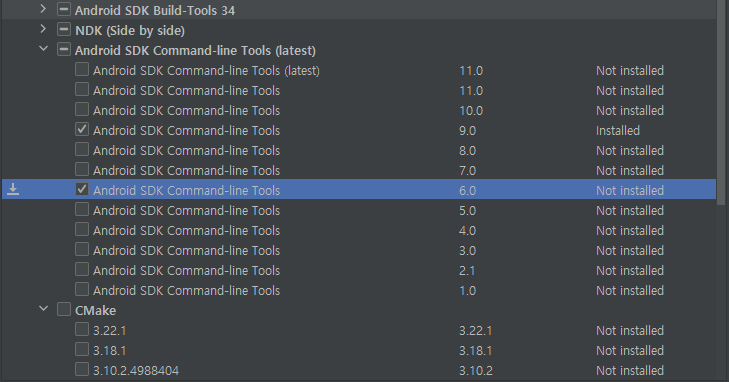Select the Command-line Tools 8.0 row

359,150
